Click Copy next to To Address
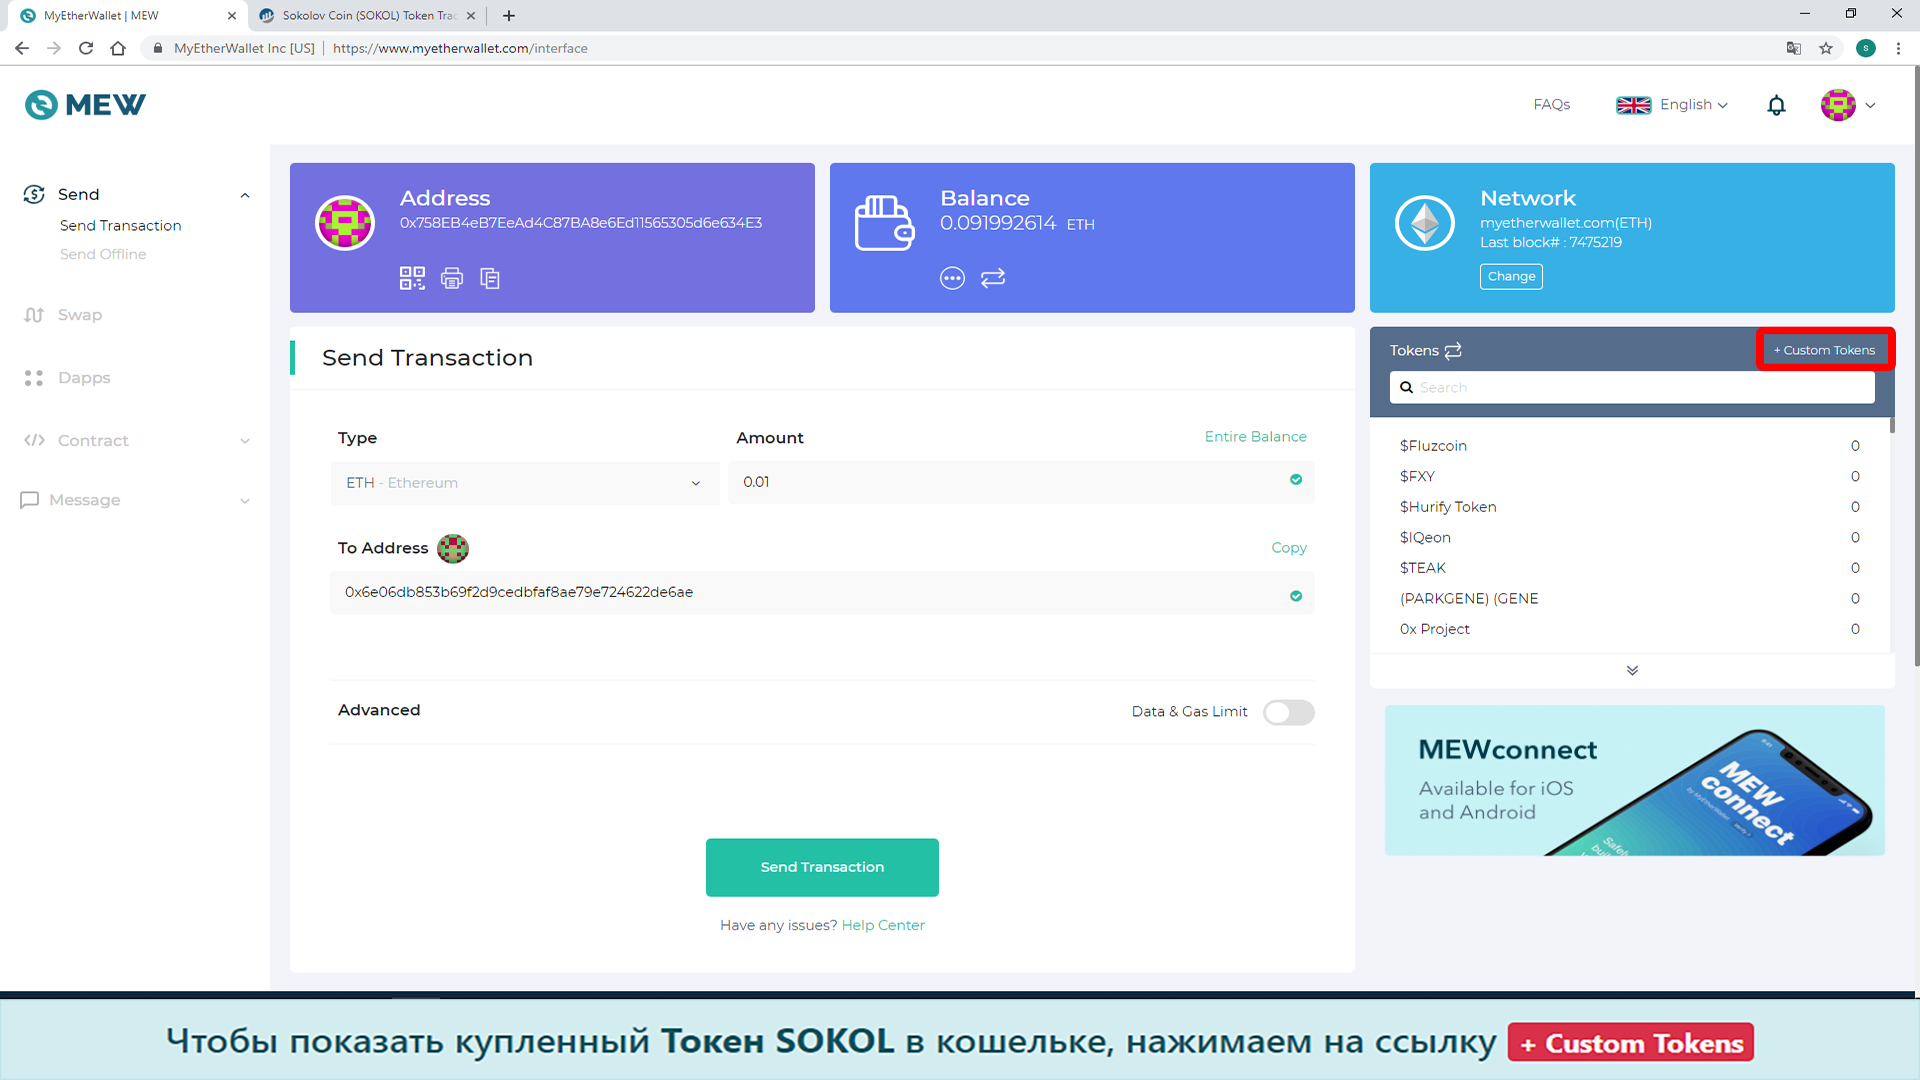Screen dimensions: 1920x1080 [x=1289, y=548]
